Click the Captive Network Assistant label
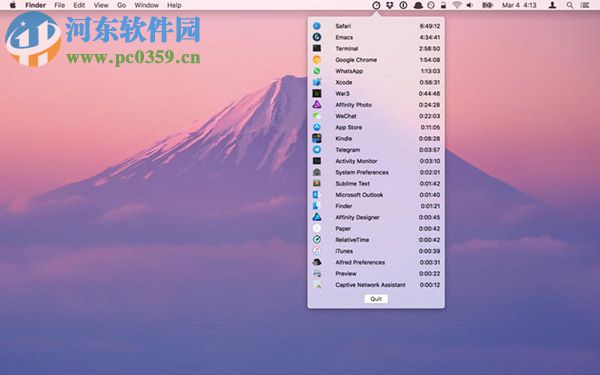The width and height of the screenshot is (600, 375). (x=370, y=285)
